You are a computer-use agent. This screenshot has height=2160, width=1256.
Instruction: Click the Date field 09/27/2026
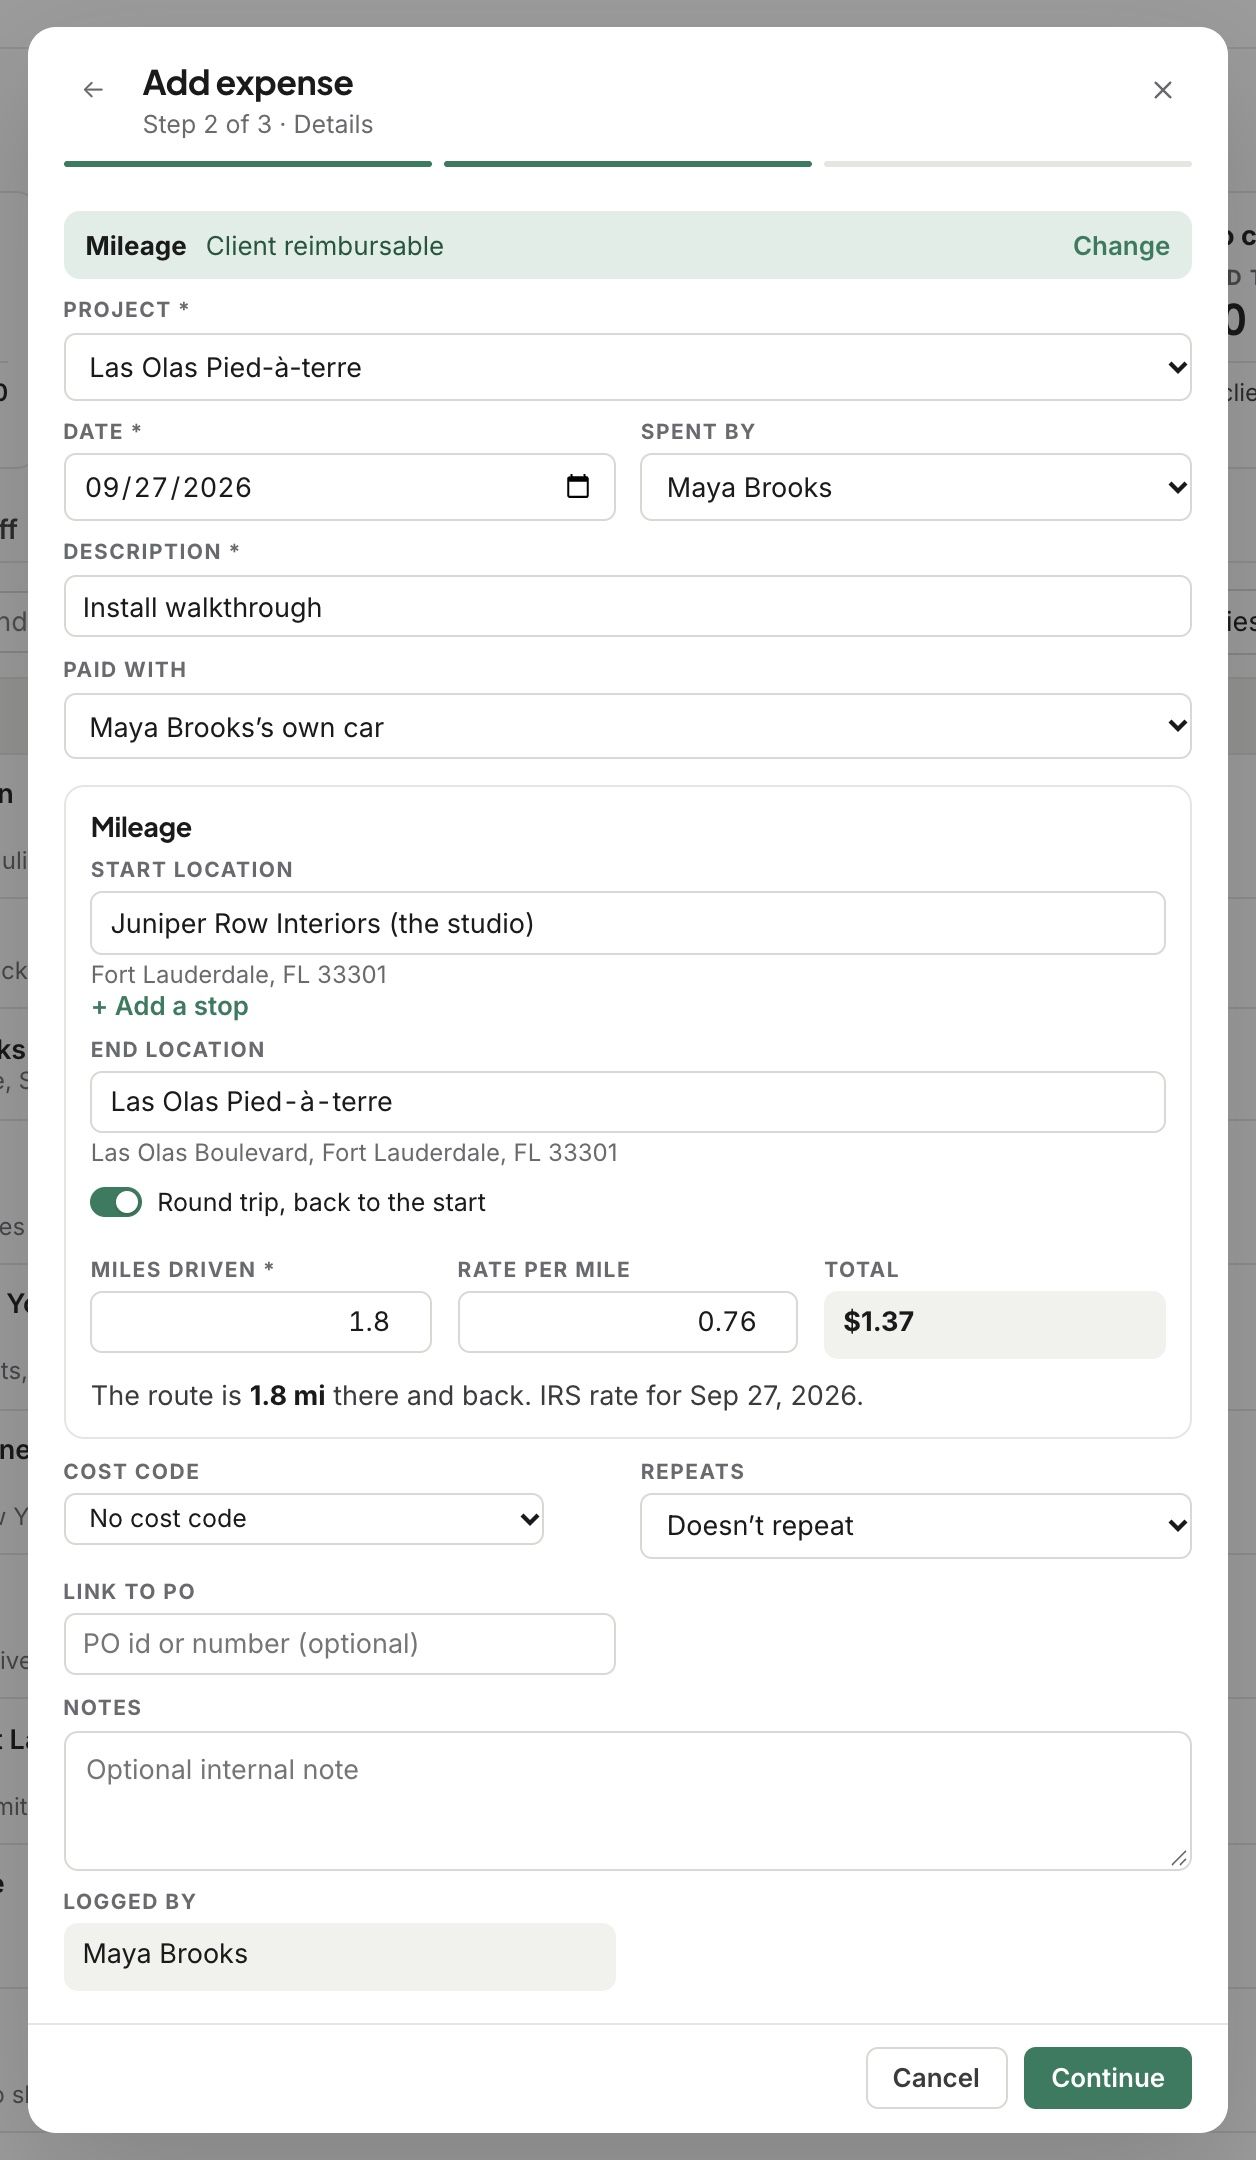click(x=340, y=487)
